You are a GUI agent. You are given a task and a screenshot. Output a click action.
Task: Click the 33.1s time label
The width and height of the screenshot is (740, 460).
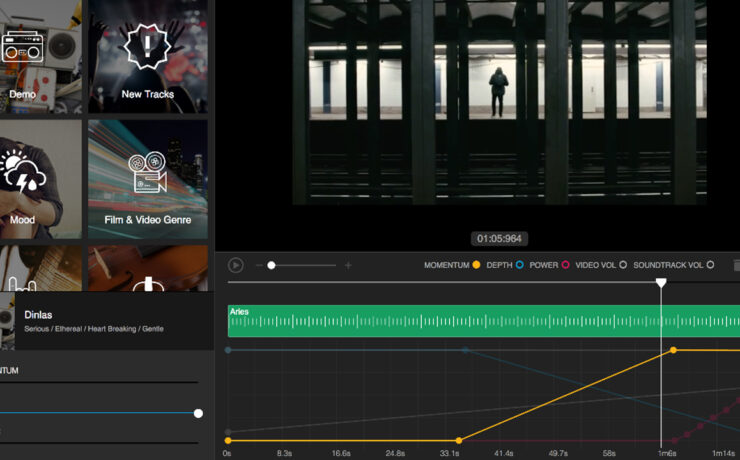pyautogui.click(x=449, y=453)
